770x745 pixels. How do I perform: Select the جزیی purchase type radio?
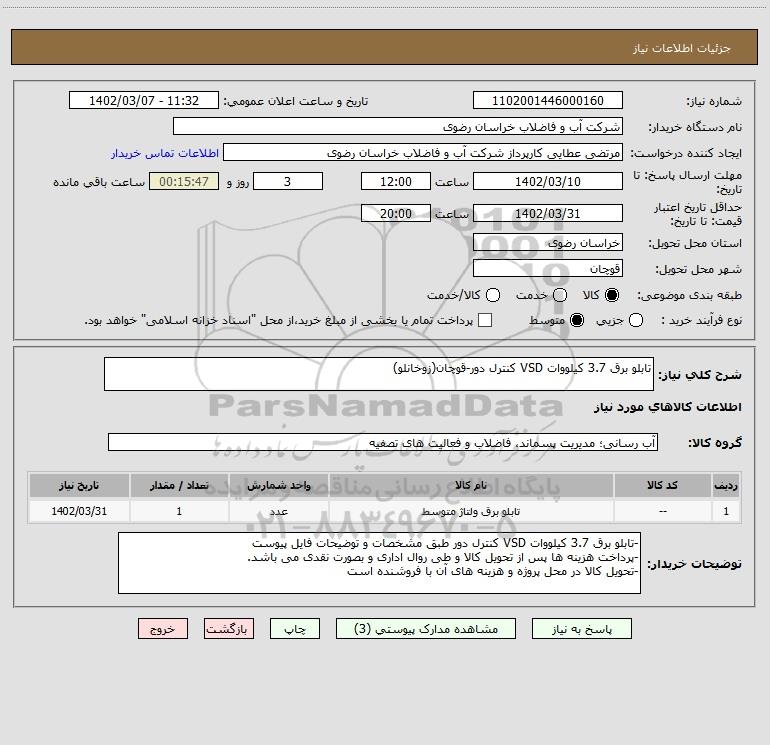coord(635,320)
